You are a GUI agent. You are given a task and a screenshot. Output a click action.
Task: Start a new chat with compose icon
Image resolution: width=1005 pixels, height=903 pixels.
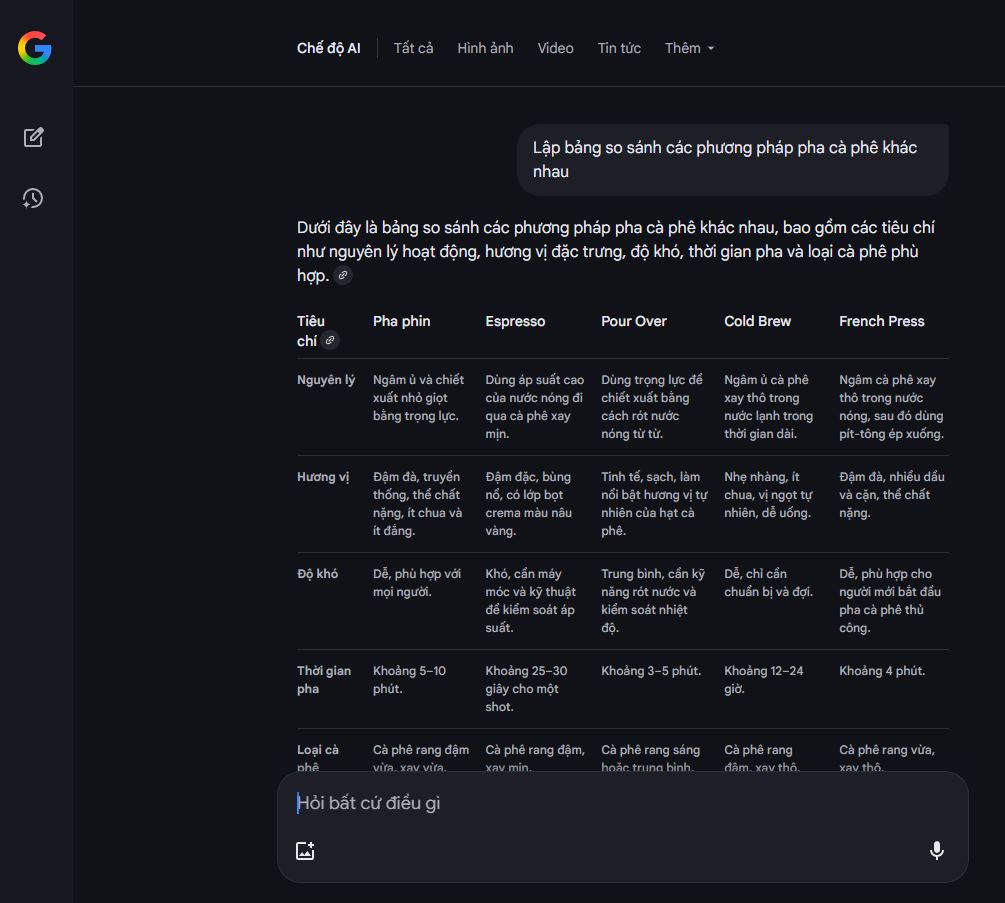click(34, 137)
